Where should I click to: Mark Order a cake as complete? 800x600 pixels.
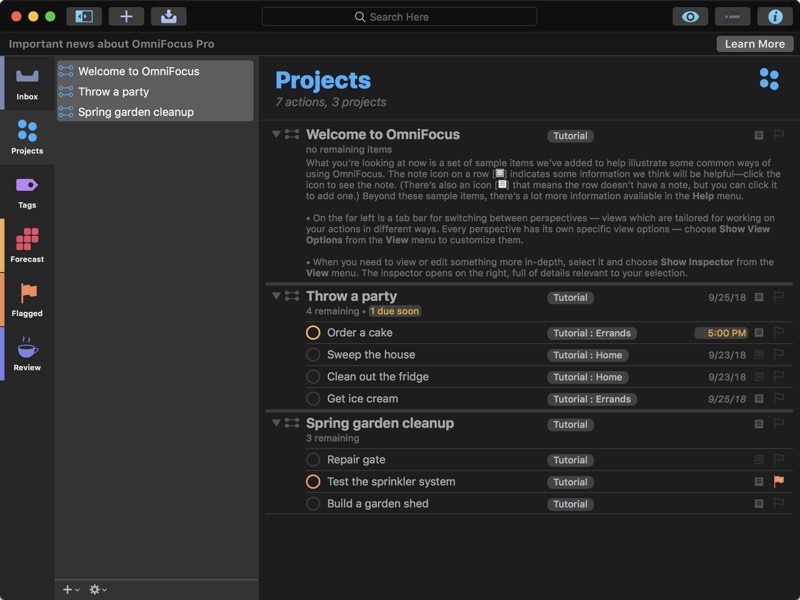tap(313, 333)
